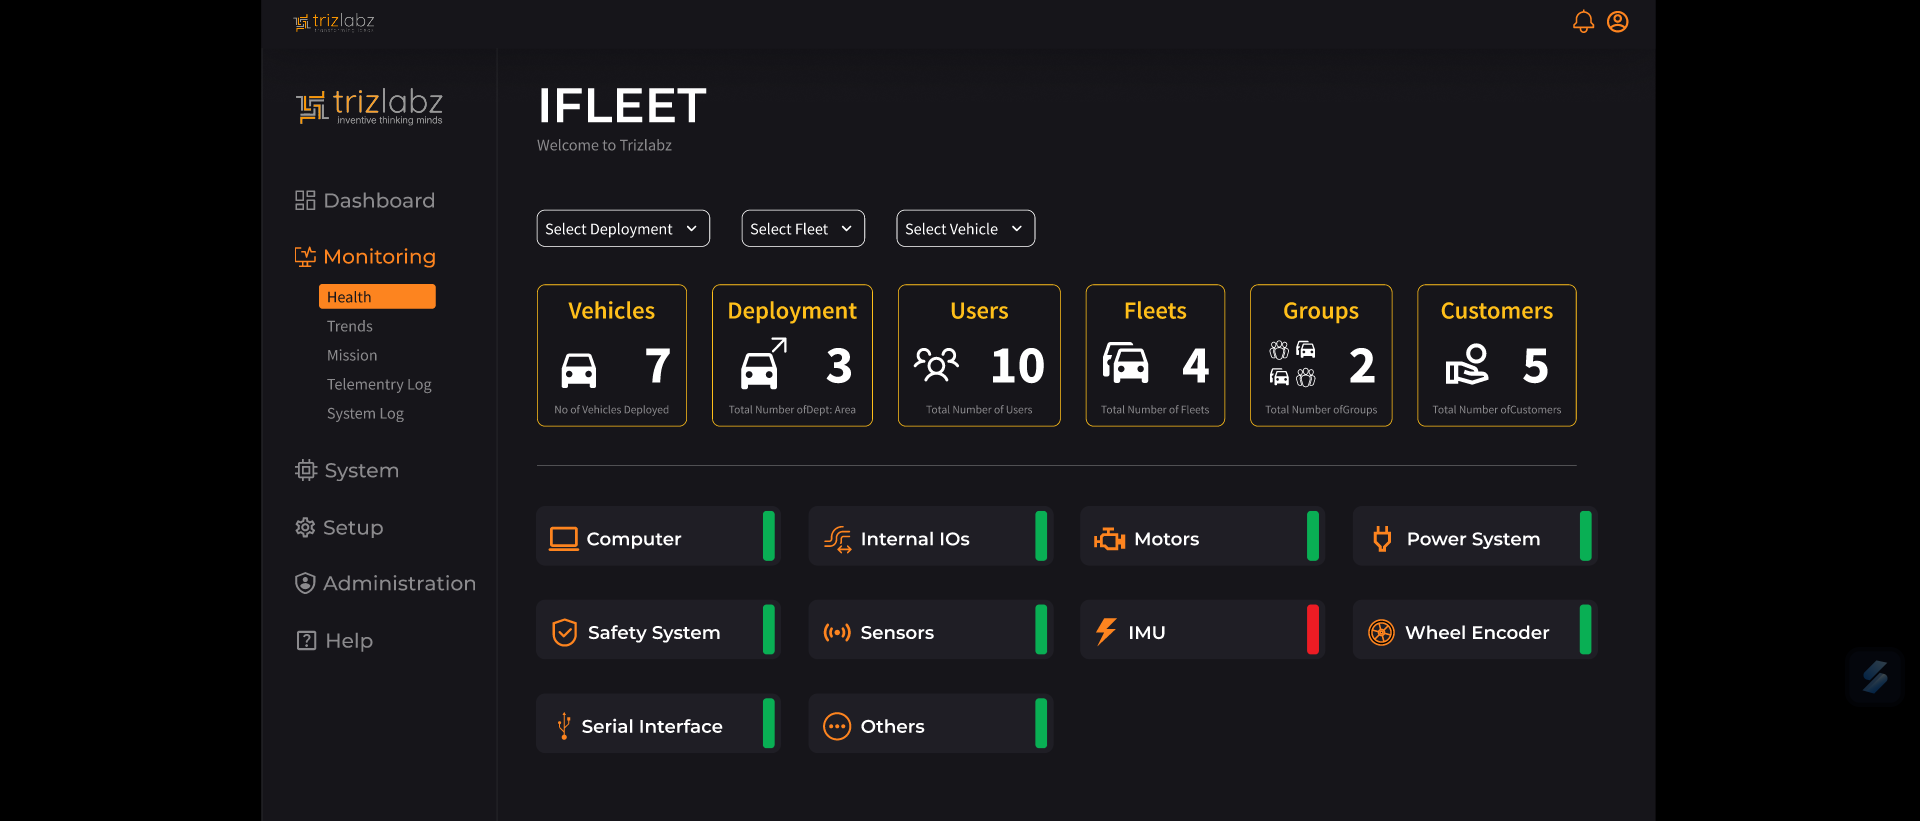Click the red IMU status indicator
Viewport: 1920px width, 821px height.
pyautogui.click(x=1312, y=630)
